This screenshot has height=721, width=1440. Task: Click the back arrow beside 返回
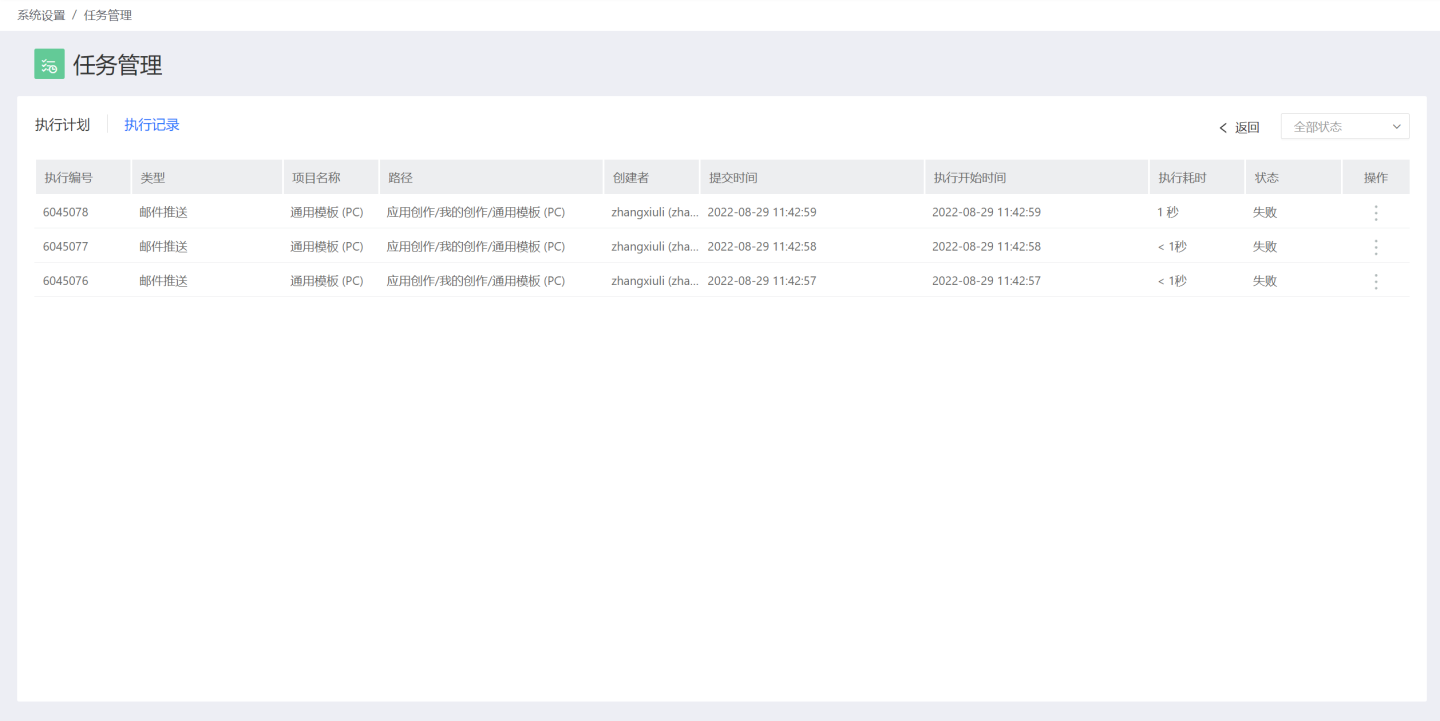point(1223,128)
